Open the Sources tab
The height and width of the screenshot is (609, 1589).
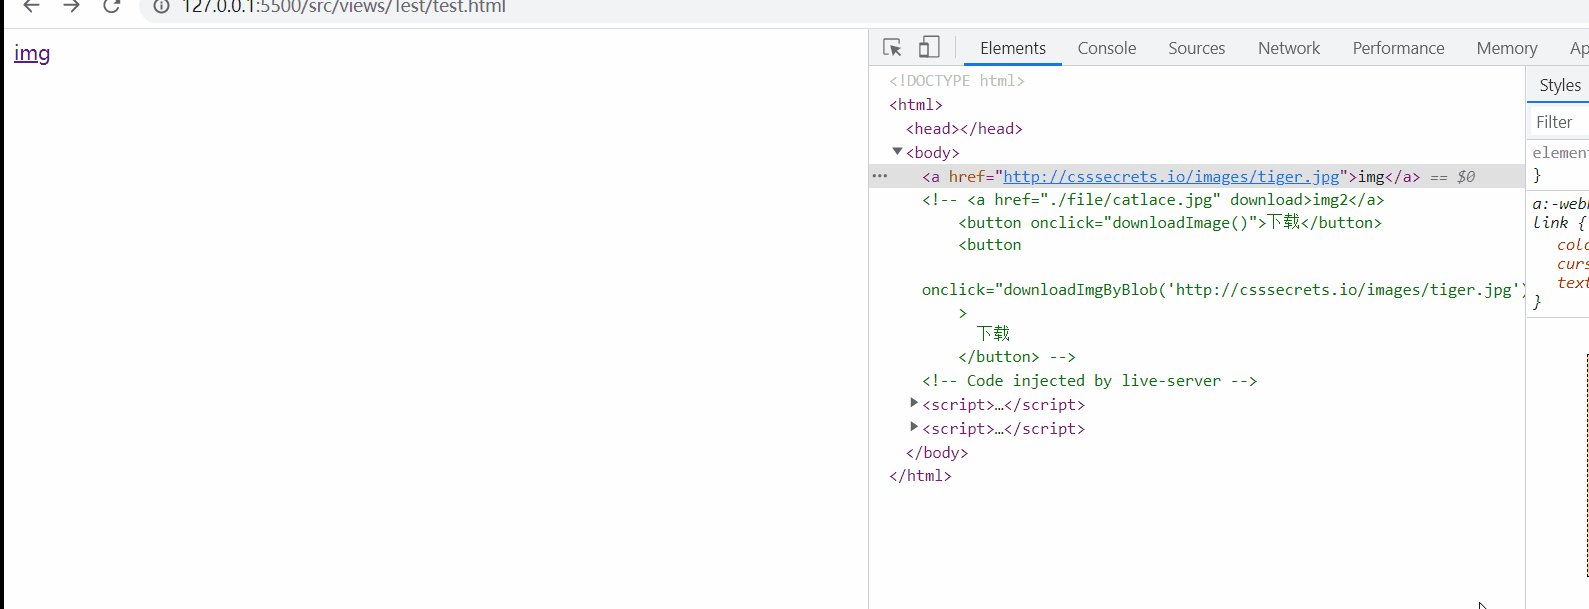[1197, 48]
